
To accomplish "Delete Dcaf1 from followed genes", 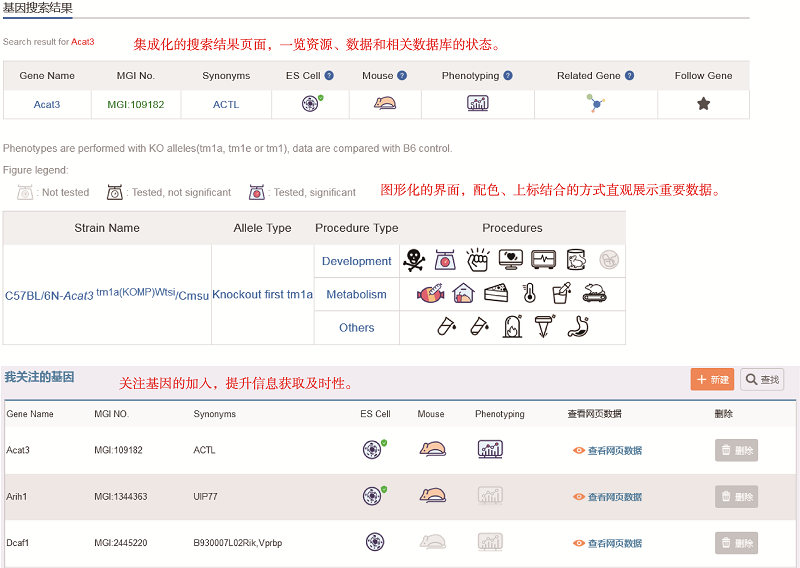I will click(x=736, y=543).
